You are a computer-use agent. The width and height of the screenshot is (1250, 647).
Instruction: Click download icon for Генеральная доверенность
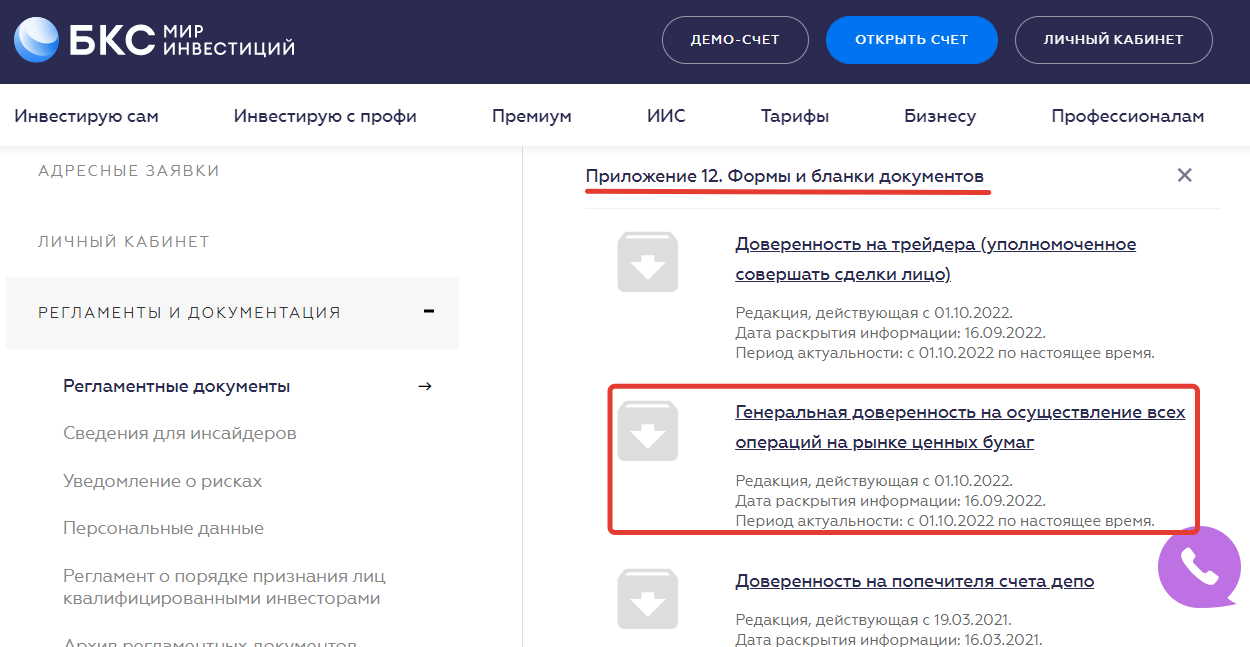coord(647,431)
